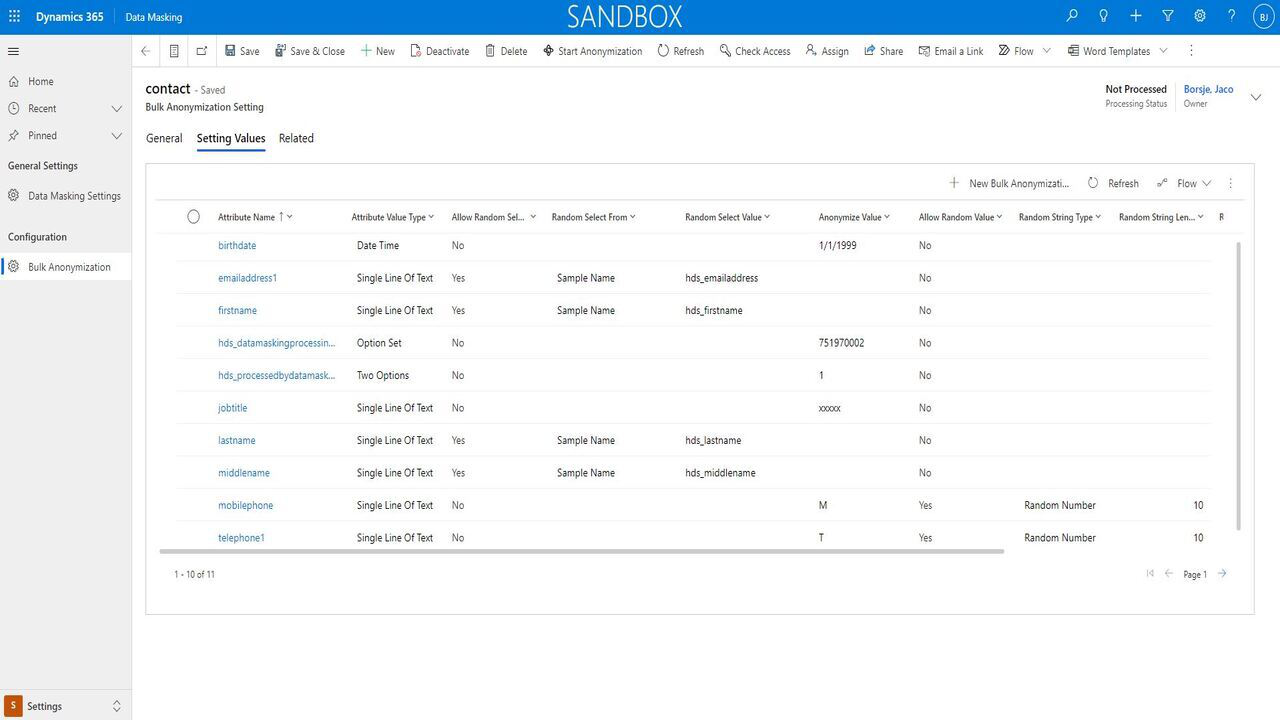Click the horizontal scrollbar under the grid

[x=580, y=551]
